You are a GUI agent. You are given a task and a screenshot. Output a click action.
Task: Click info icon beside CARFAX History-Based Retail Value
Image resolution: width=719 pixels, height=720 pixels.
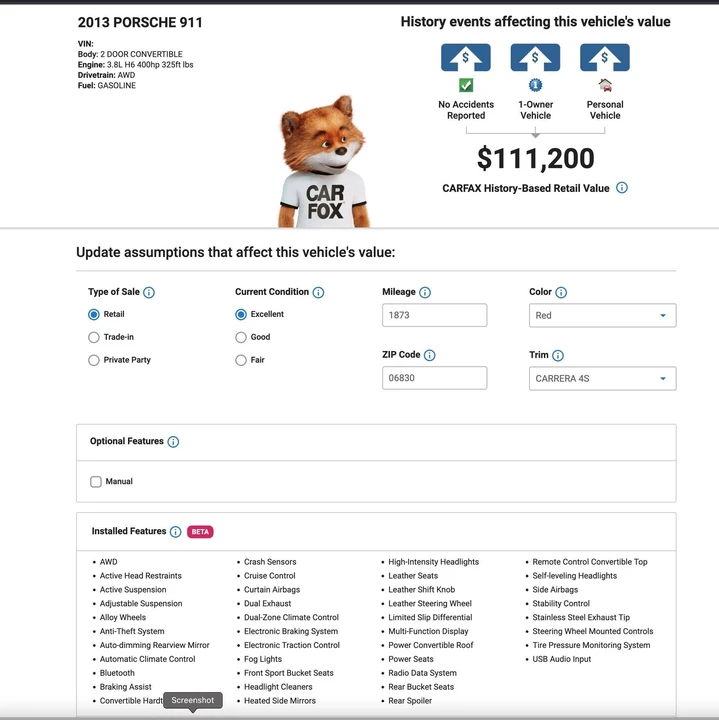pos(622,188)
